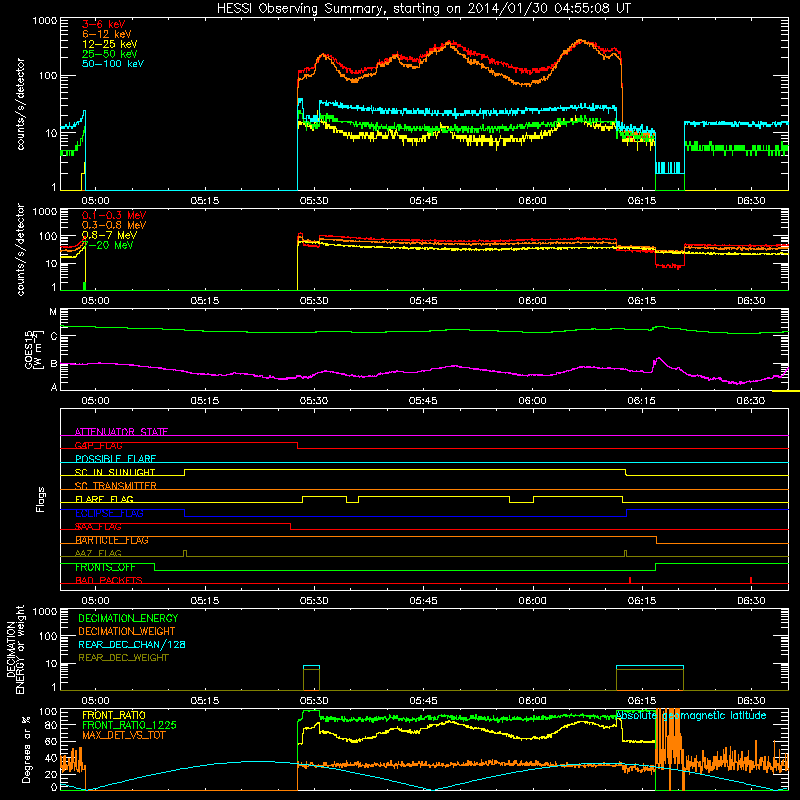Select the PARTICLE_FLAG label
Screen dimensions: 800x800
[112, 540]
